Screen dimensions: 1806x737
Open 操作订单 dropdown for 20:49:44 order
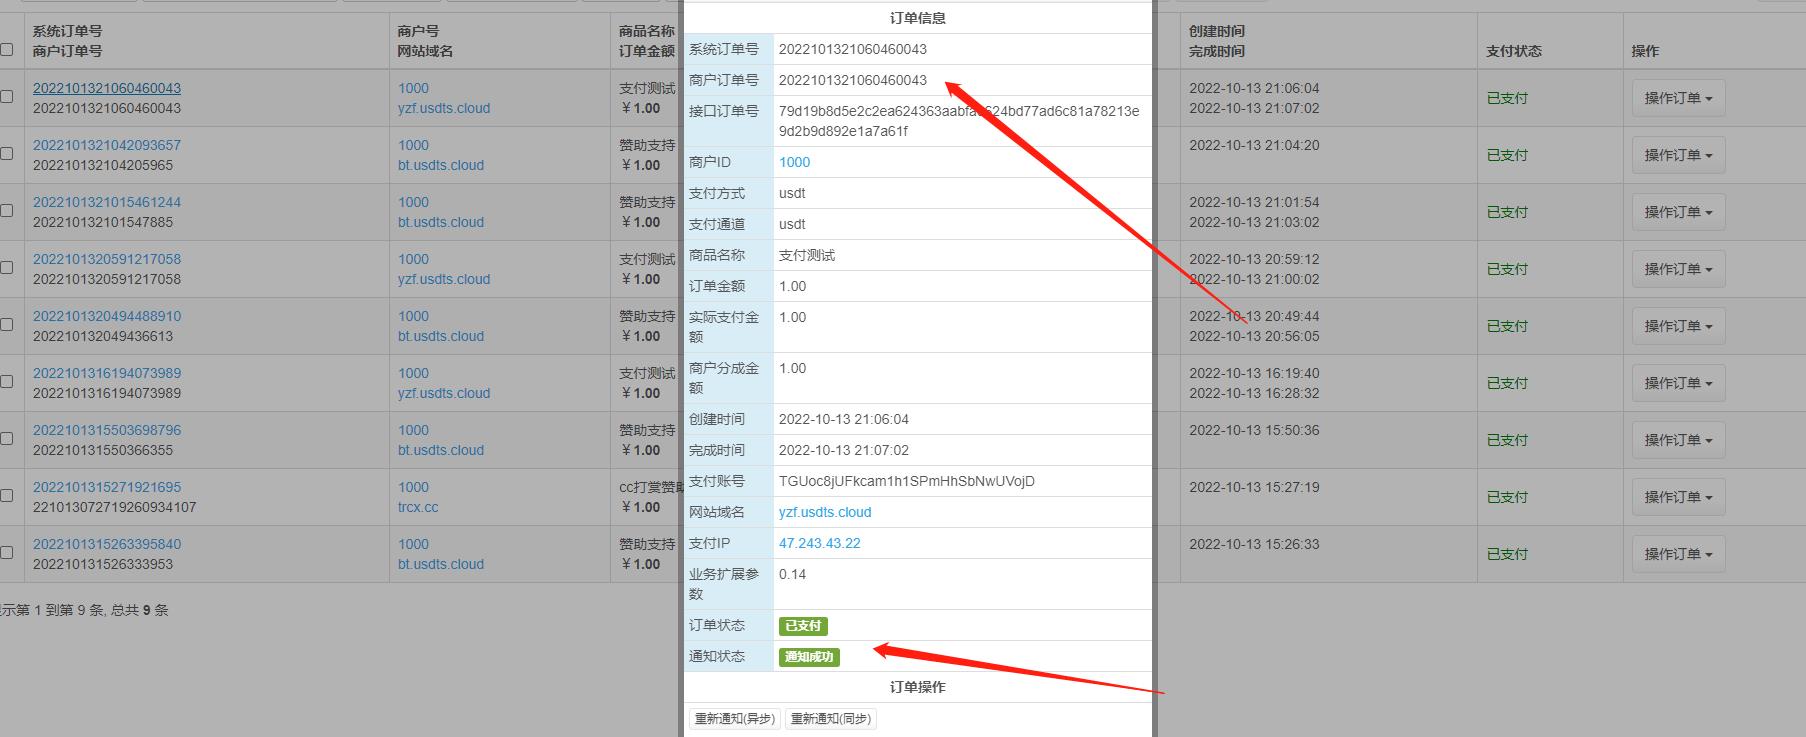(1678, 326)
